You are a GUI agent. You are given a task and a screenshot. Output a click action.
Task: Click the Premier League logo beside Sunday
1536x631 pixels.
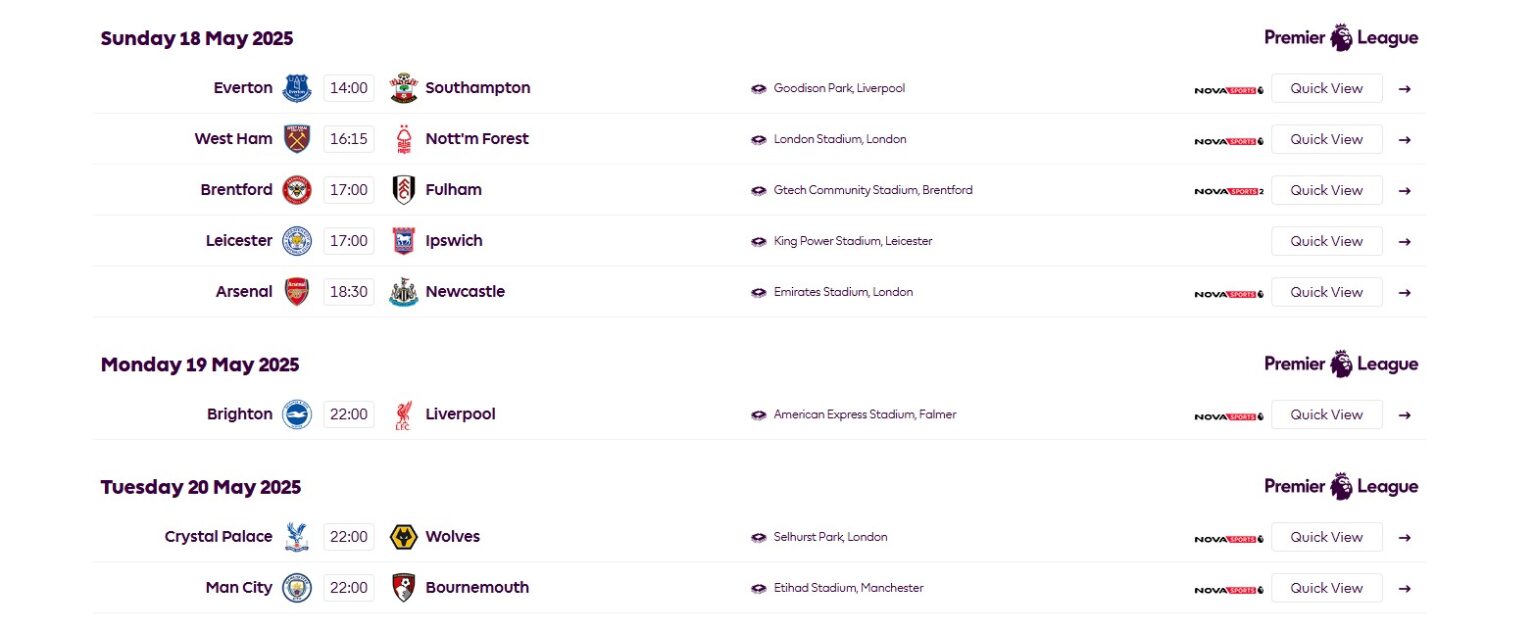pos(1341,38)
